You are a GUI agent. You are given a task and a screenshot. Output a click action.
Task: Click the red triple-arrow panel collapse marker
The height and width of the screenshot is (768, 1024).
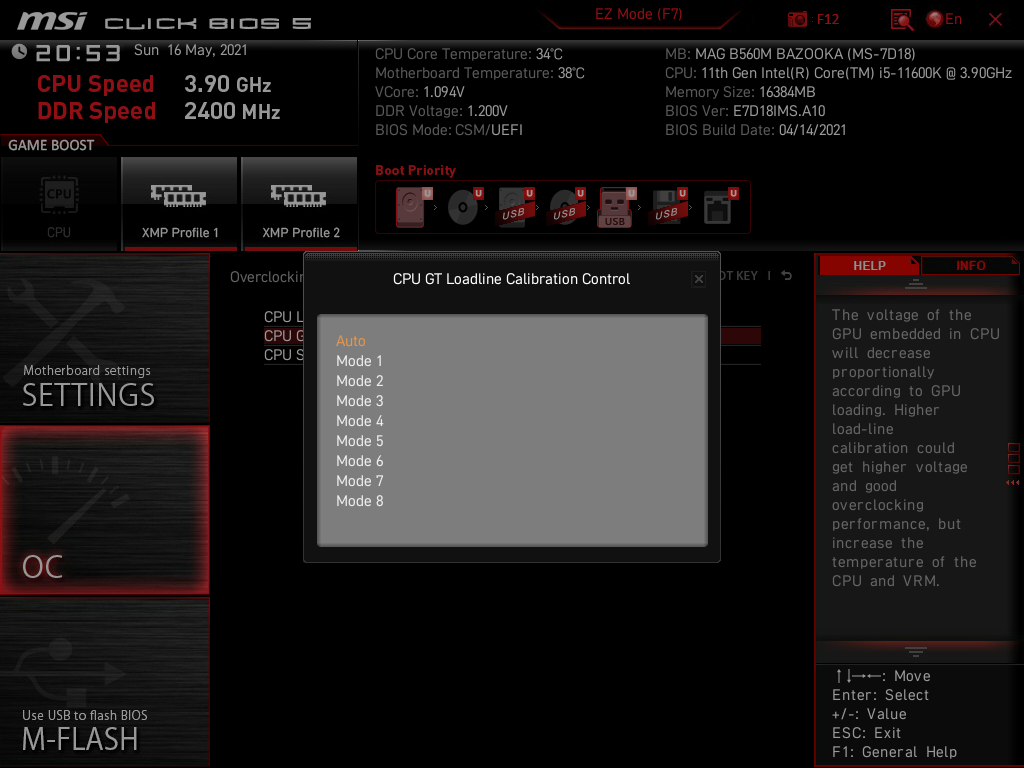(x=1013, y=483)
